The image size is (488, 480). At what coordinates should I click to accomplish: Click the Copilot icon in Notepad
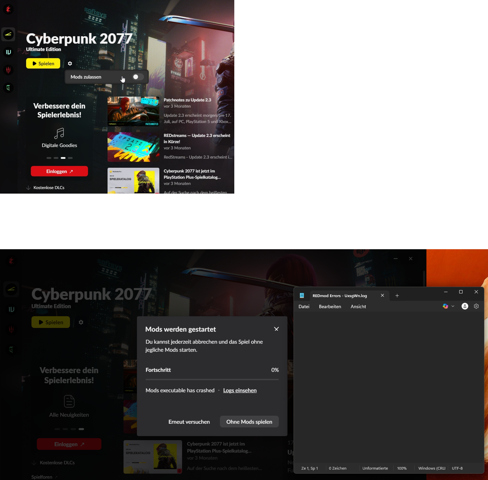click(445, 306)
